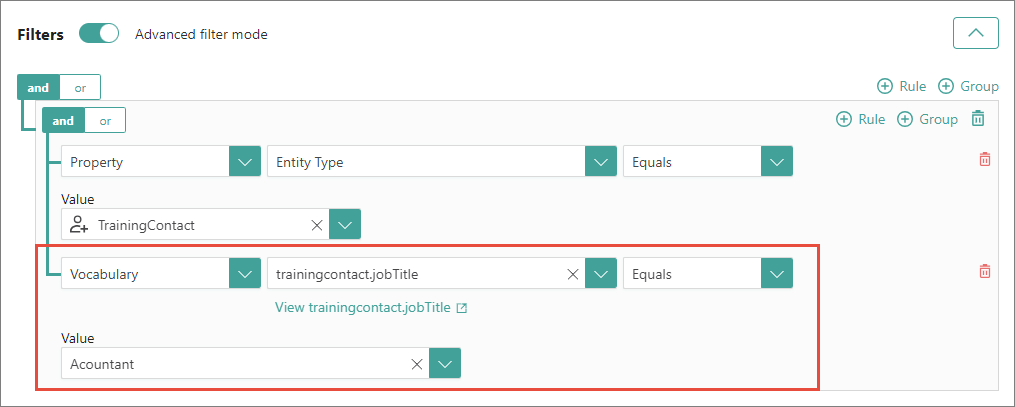Screen dimensions: 1015x407
Task: Clear the trainingcontact.jobTitle vocabulary selection
Action: pos(574,274)
